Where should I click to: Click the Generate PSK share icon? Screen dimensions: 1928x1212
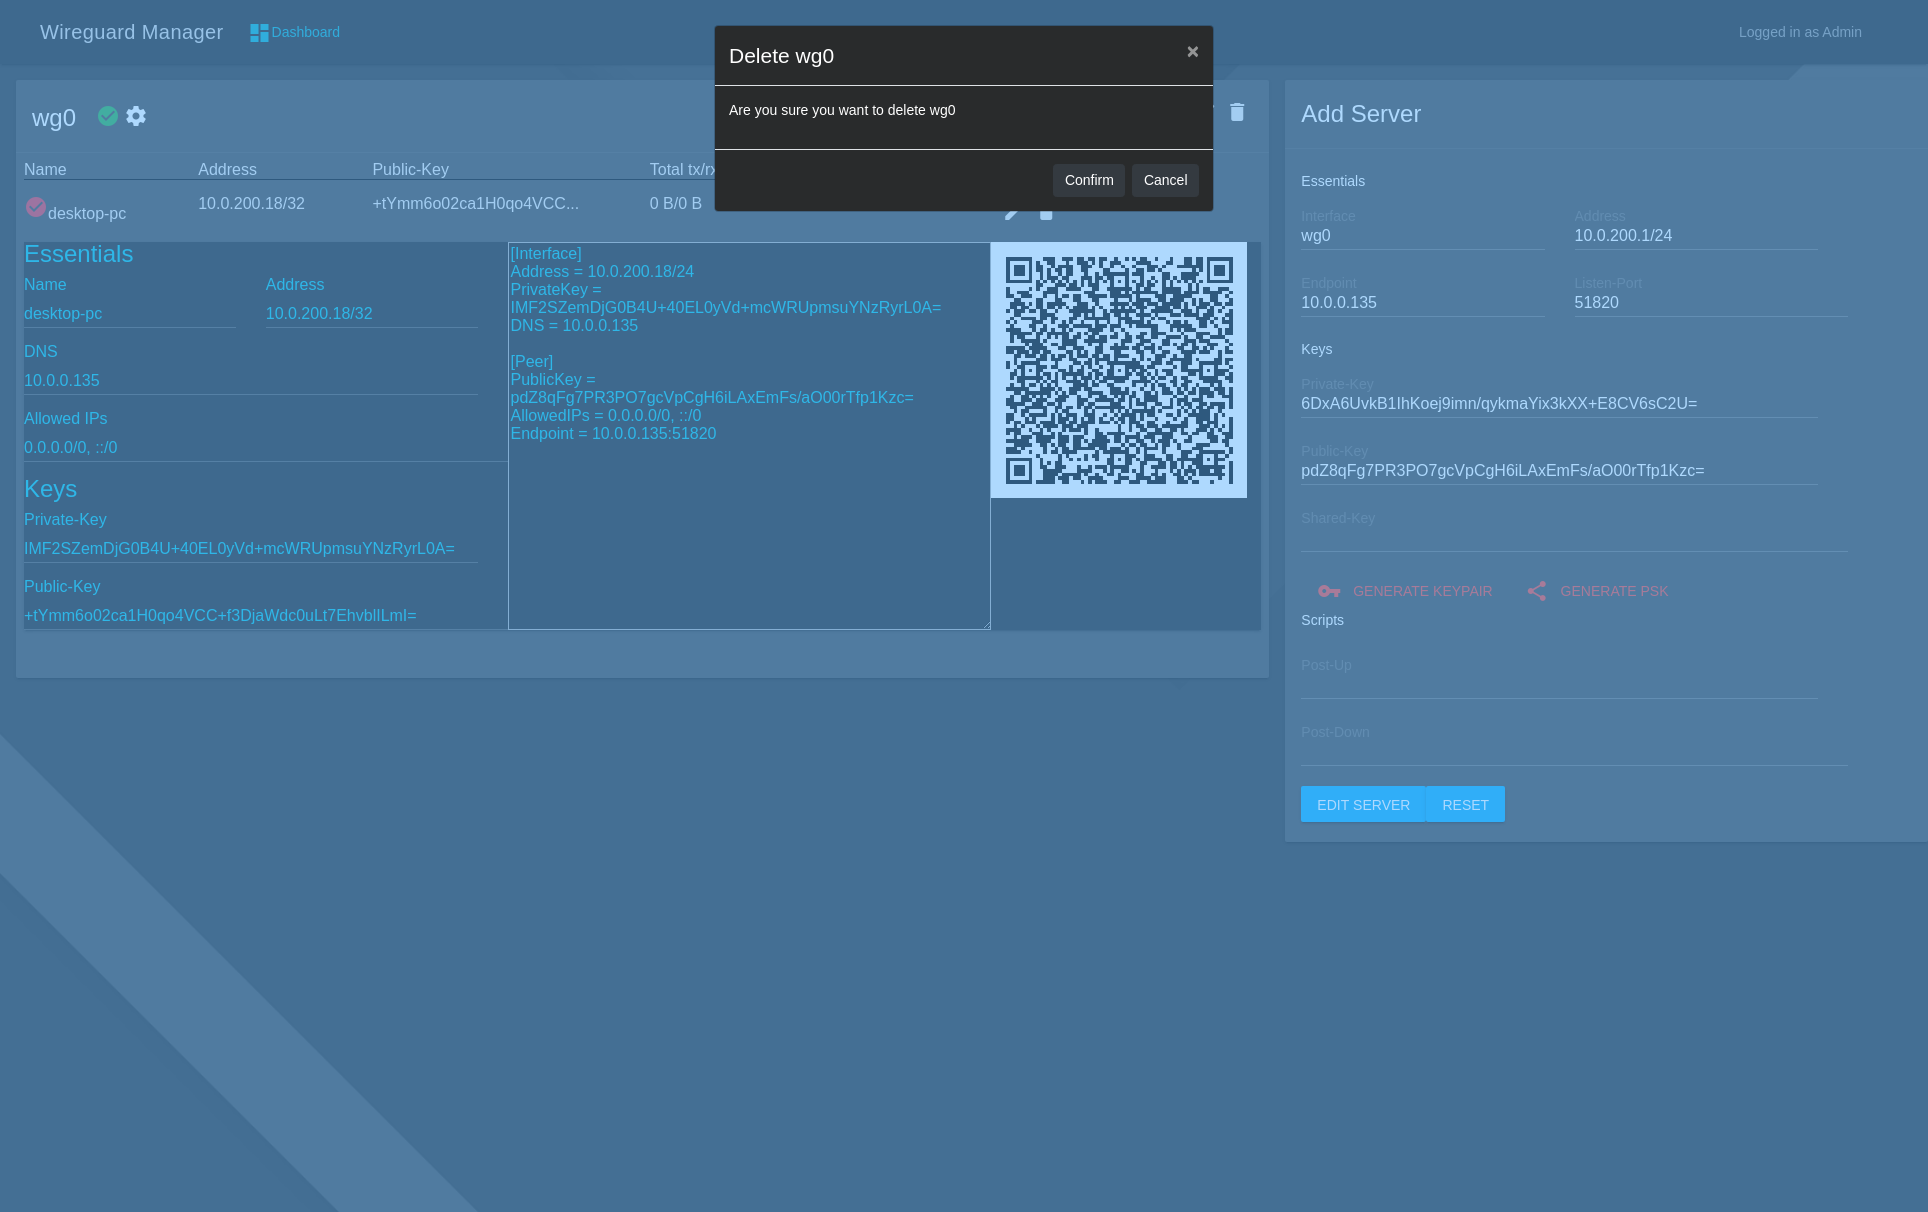pos(1536,591)
